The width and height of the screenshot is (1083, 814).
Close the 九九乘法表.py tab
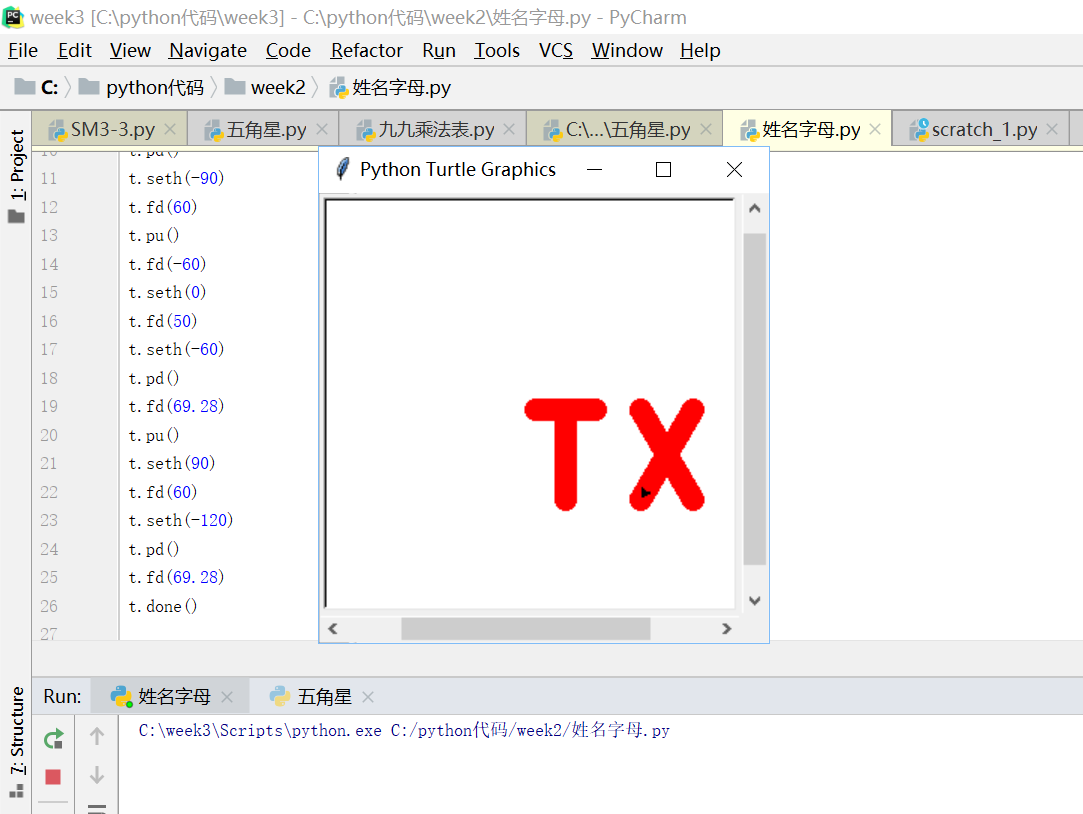click(x=509, y=129)
